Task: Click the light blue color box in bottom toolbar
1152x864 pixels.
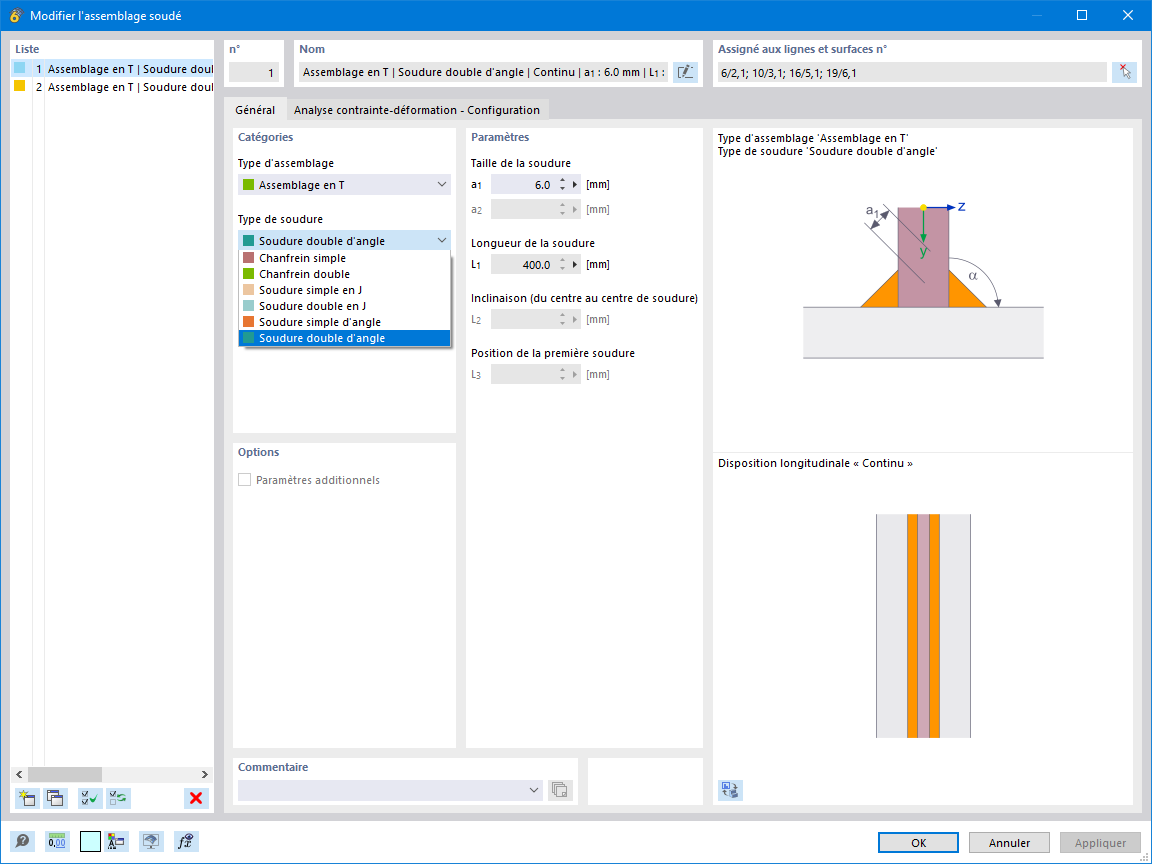Action: click(x=90, y=841)
